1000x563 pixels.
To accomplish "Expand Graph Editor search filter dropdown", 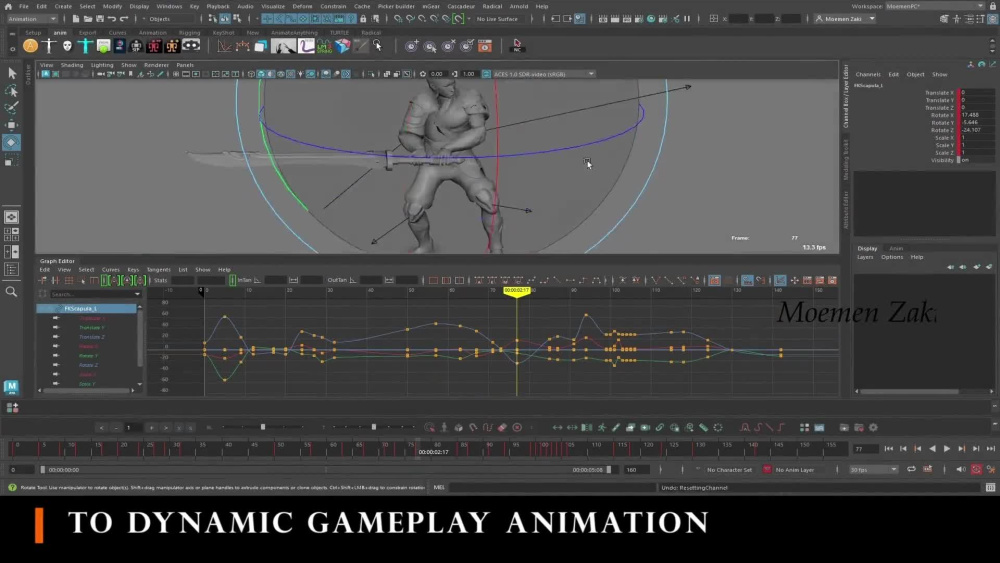I will click(x=137, y=295).
